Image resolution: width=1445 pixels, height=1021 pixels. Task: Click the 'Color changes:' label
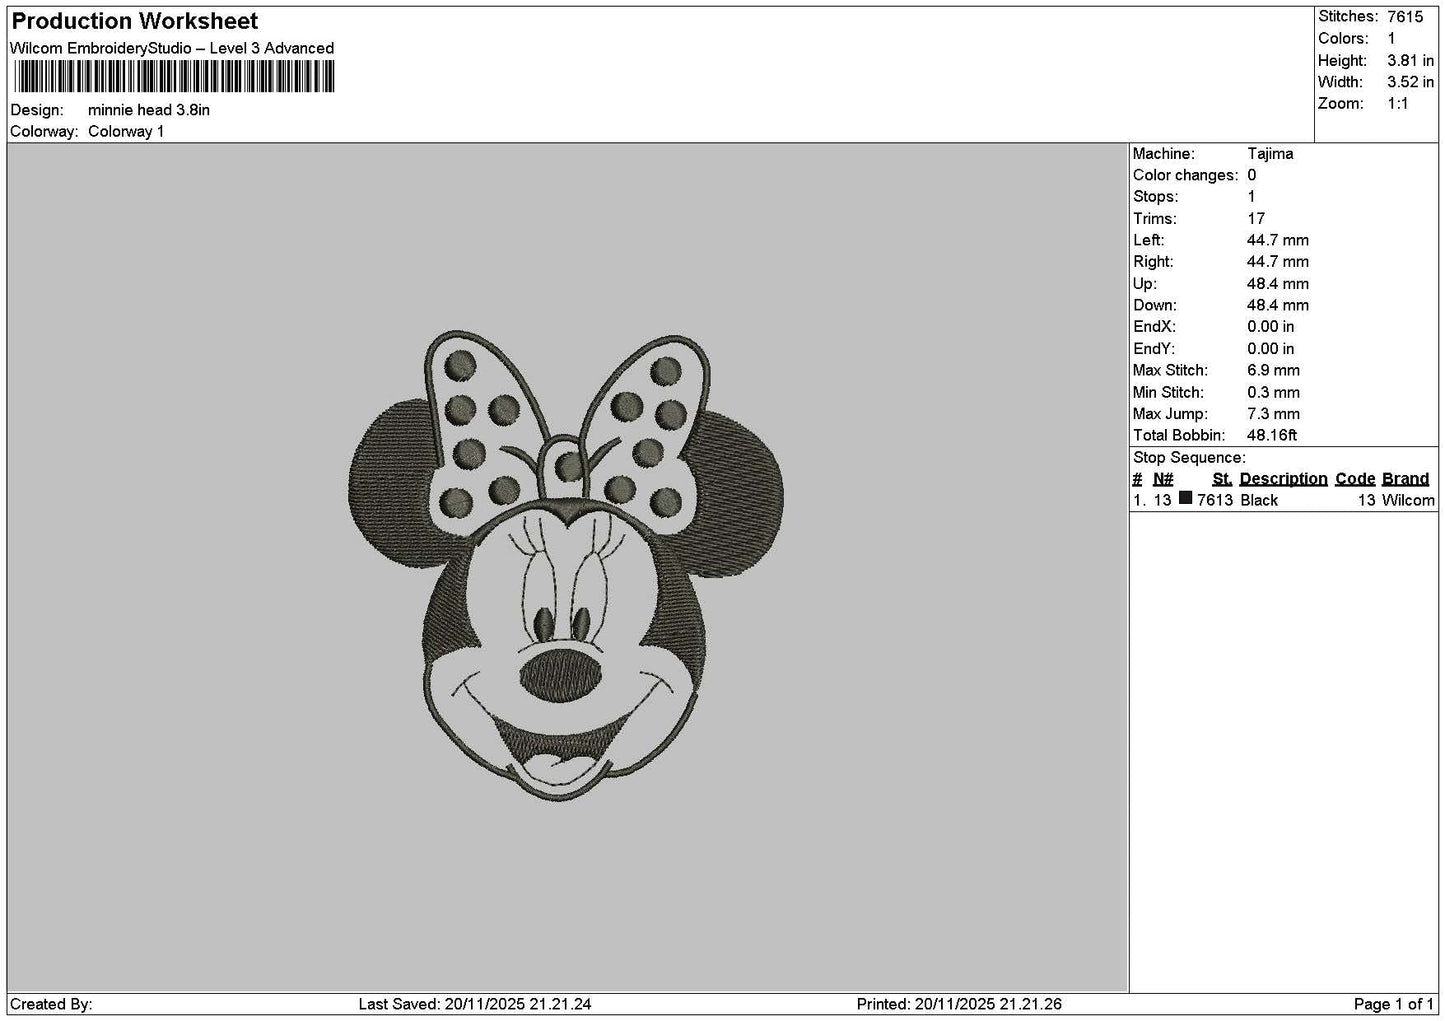click(x=1185, y=175)
